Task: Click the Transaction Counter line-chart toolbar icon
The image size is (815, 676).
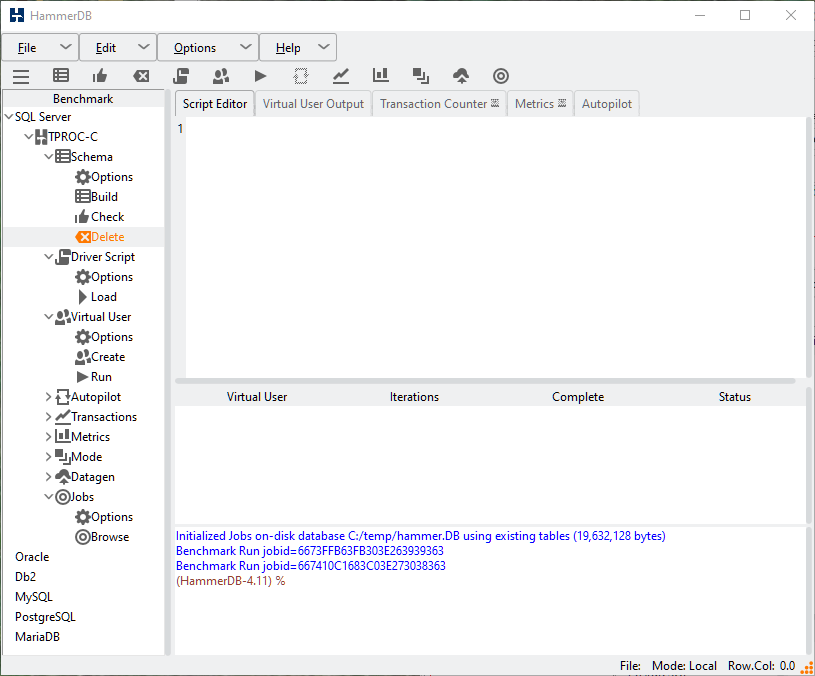Action: tap(341, 76)
